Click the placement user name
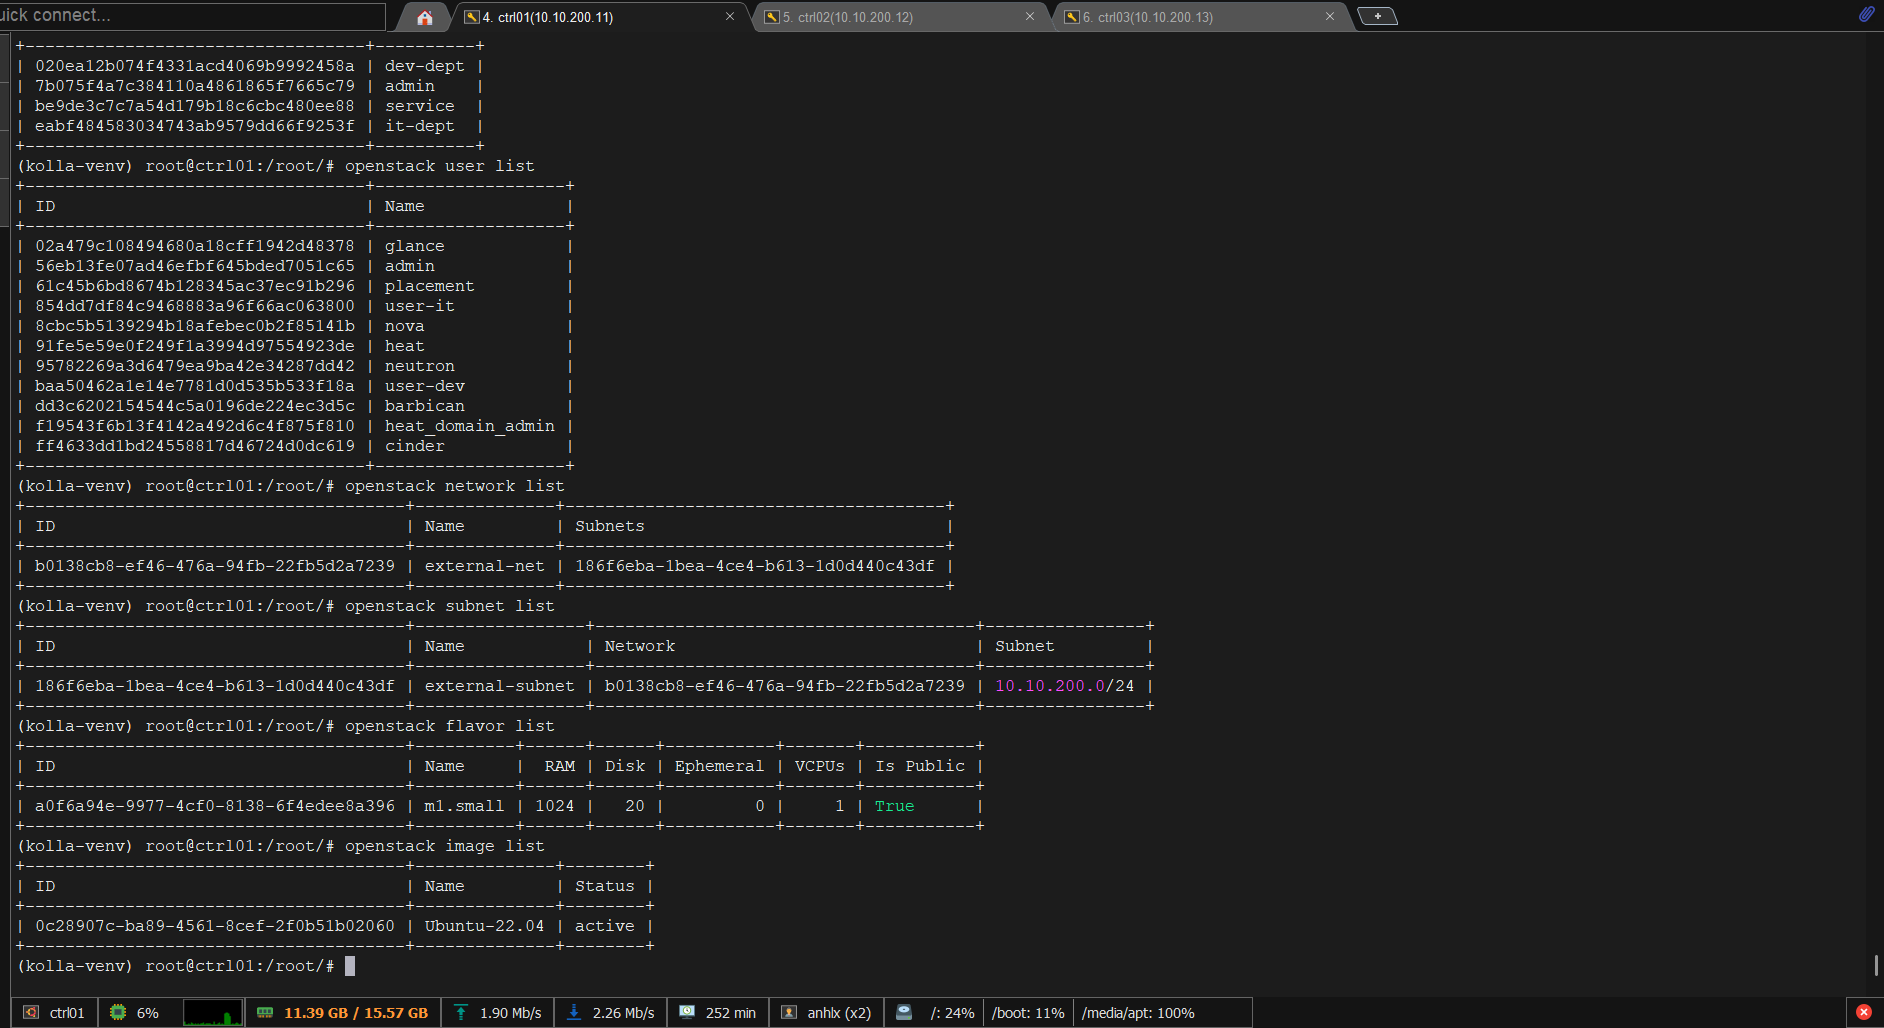The image size is (1884, 1028). tap(430, 286)
